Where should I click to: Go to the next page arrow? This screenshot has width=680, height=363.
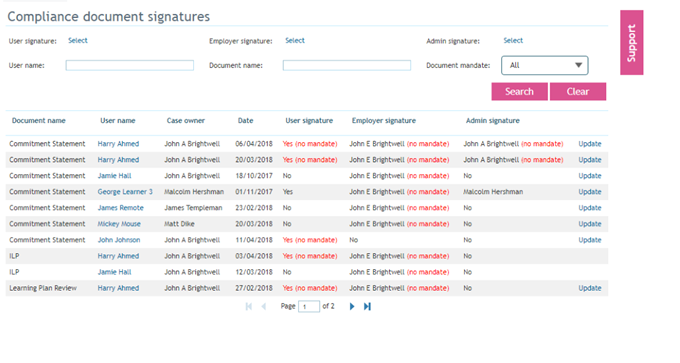tap(352, 307)
